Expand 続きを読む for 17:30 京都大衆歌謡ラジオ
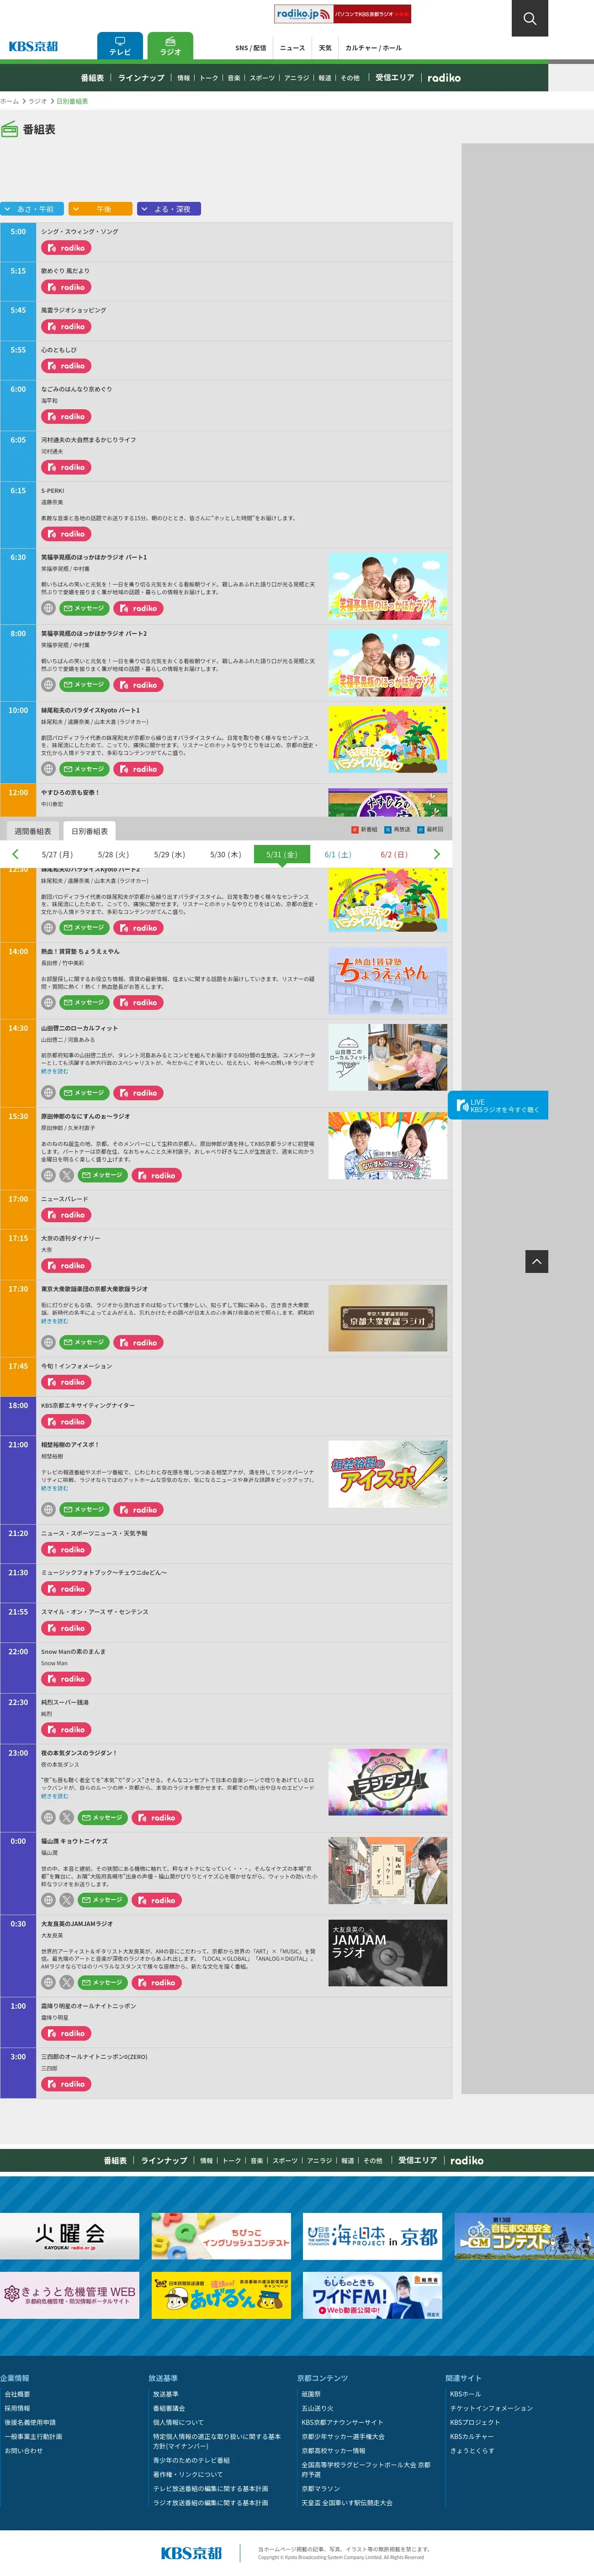594x2576 pixels. [54, 1321]
